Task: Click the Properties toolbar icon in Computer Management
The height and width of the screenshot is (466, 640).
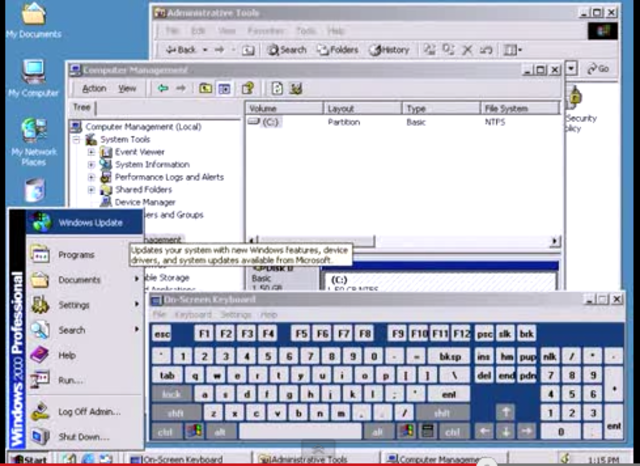Action: [x=248, y=88]
